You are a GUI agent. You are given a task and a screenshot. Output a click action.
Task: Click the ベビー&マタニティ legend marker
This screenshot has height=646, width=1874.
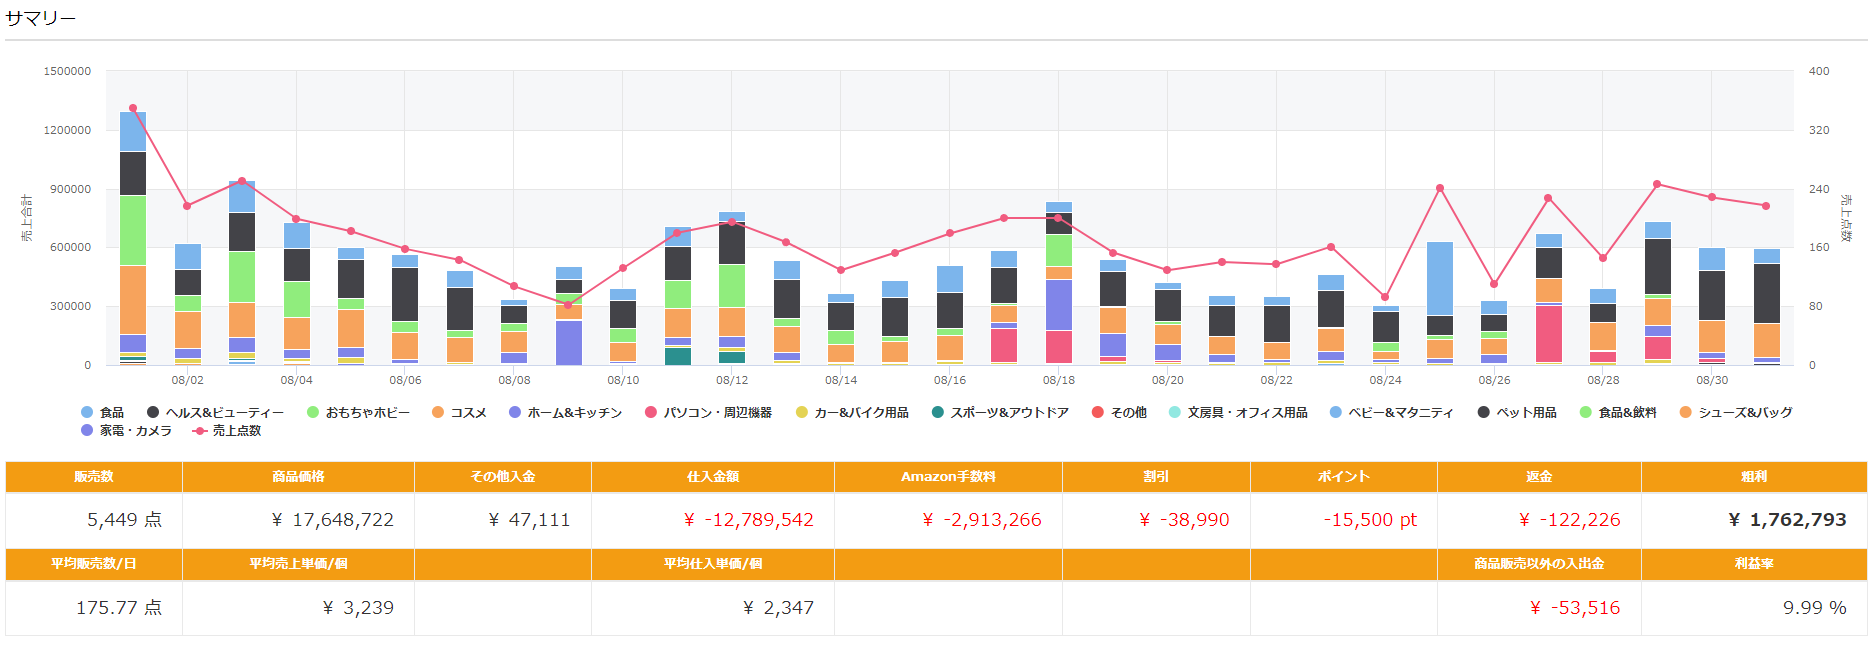point(1336,413)
